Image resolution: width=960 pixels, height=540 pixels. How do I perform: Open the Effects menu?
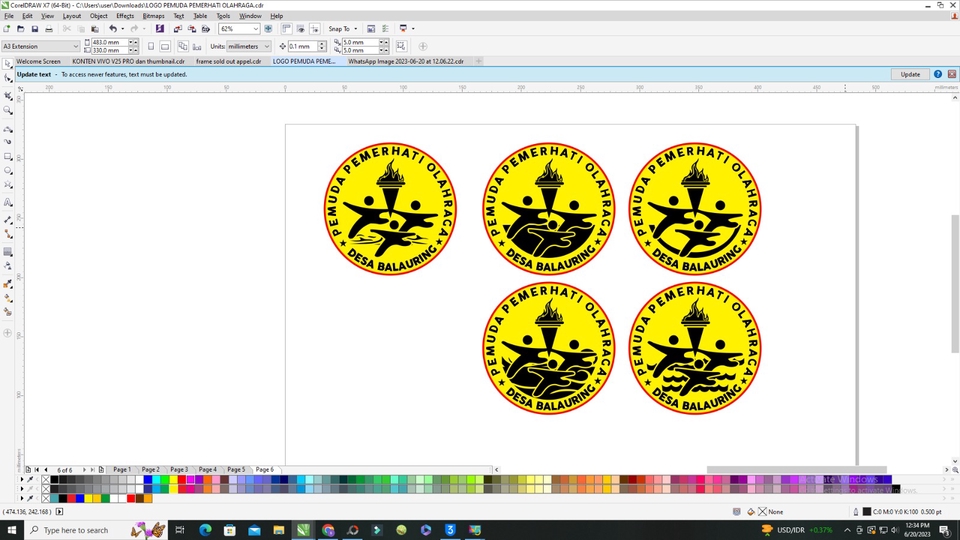(125, 16)
